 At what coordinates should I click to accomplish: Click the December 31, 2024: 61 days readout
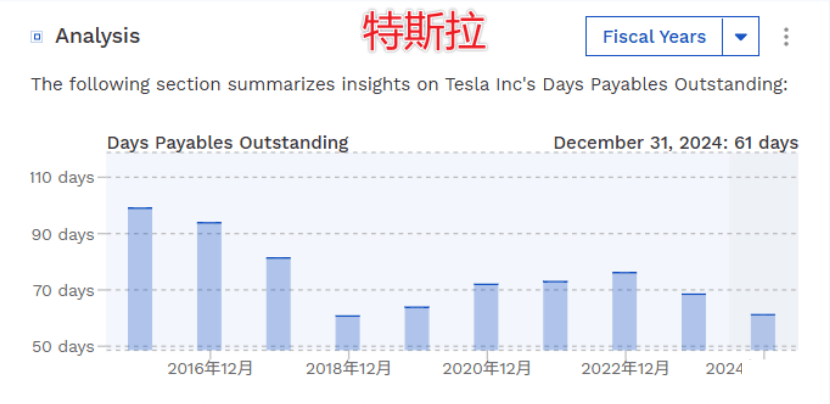[676, 143]
